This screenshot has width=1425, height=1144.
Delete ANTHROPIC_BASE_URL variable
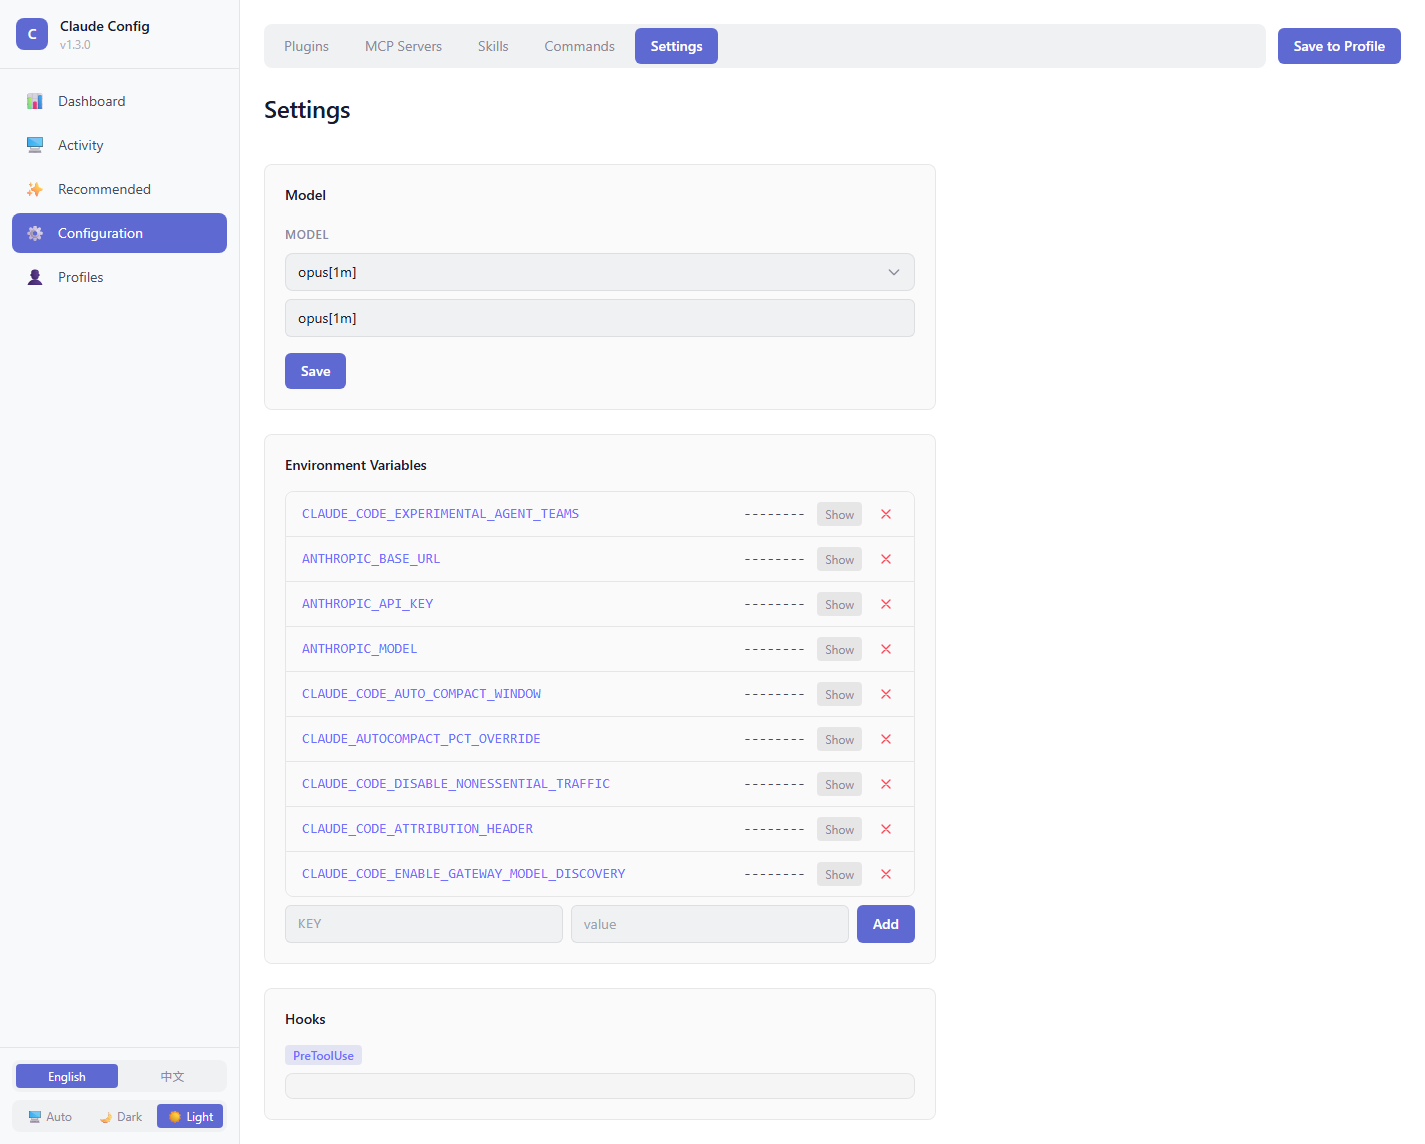(886, 559)
